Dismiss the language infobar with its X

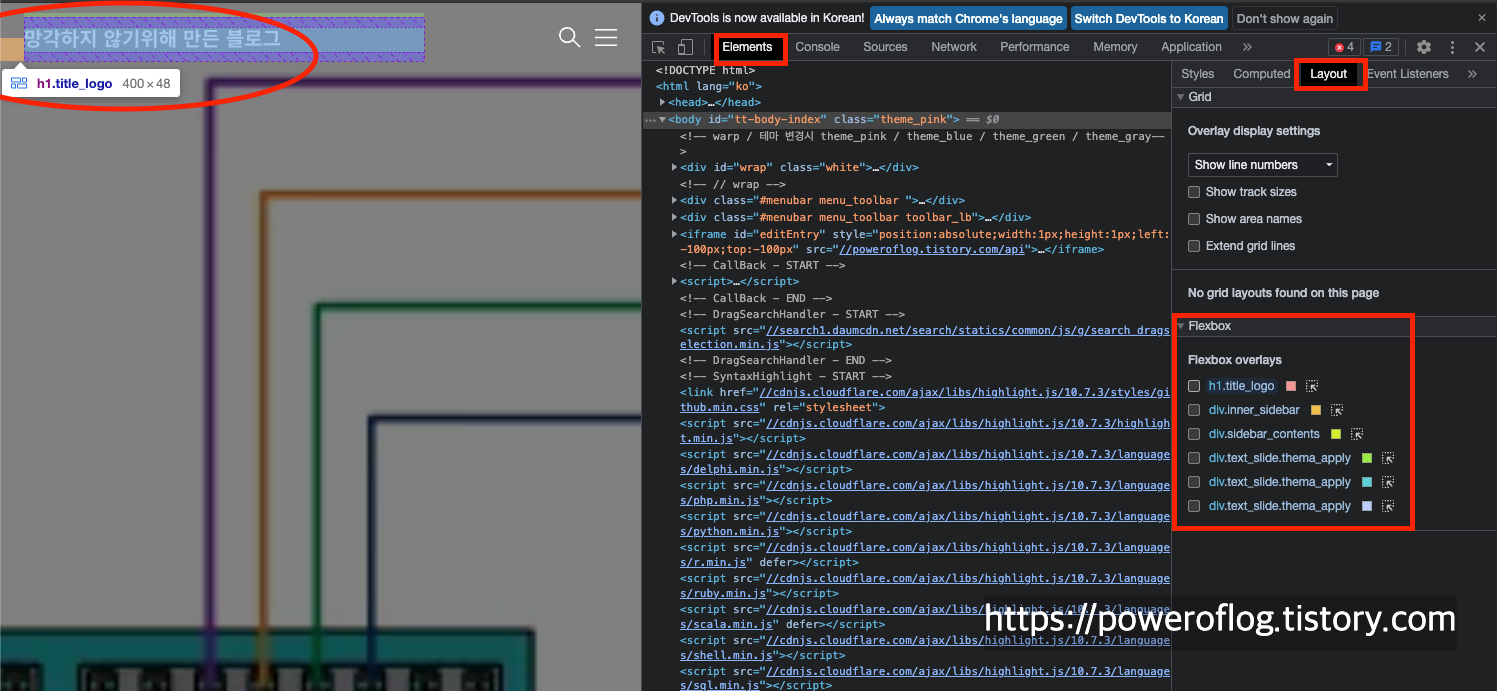point(1482,18)
